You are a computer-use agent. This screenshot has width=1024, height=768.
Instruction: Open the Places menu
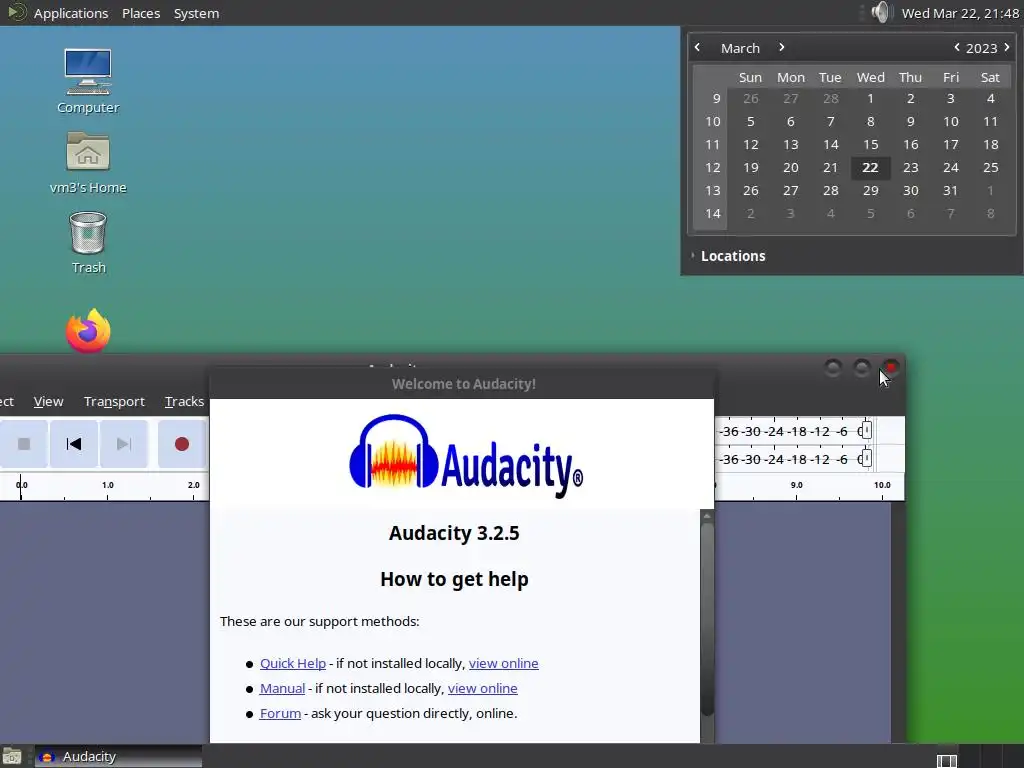pos(141,13)
